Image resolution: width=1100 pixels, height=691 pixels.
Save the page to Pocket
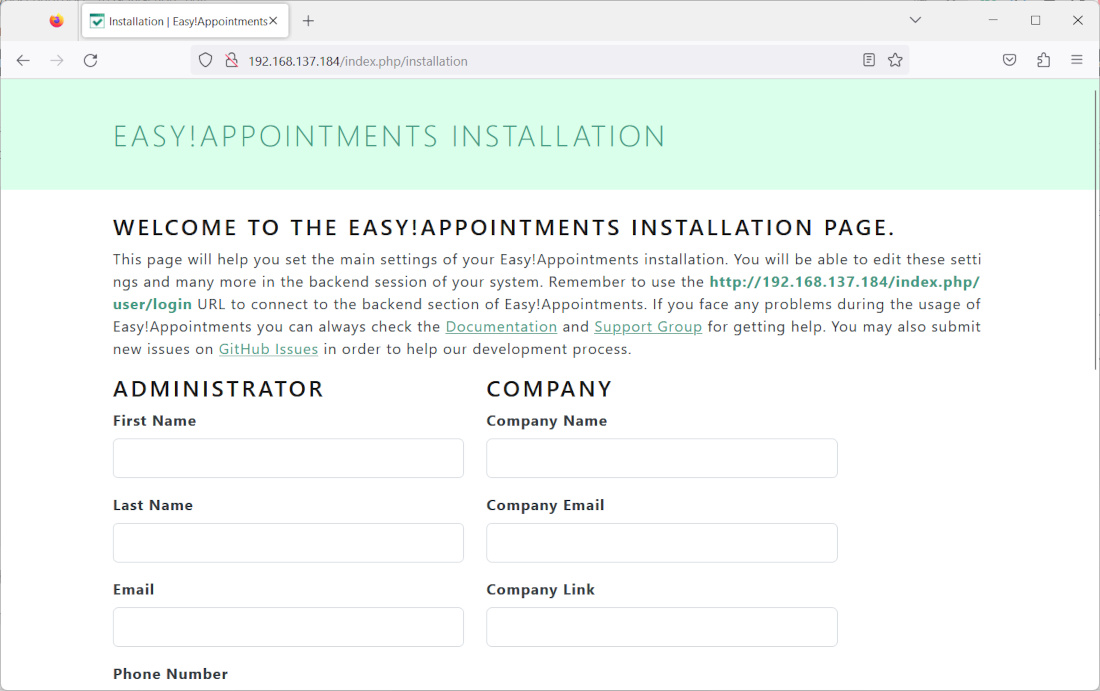point(1010,60)
